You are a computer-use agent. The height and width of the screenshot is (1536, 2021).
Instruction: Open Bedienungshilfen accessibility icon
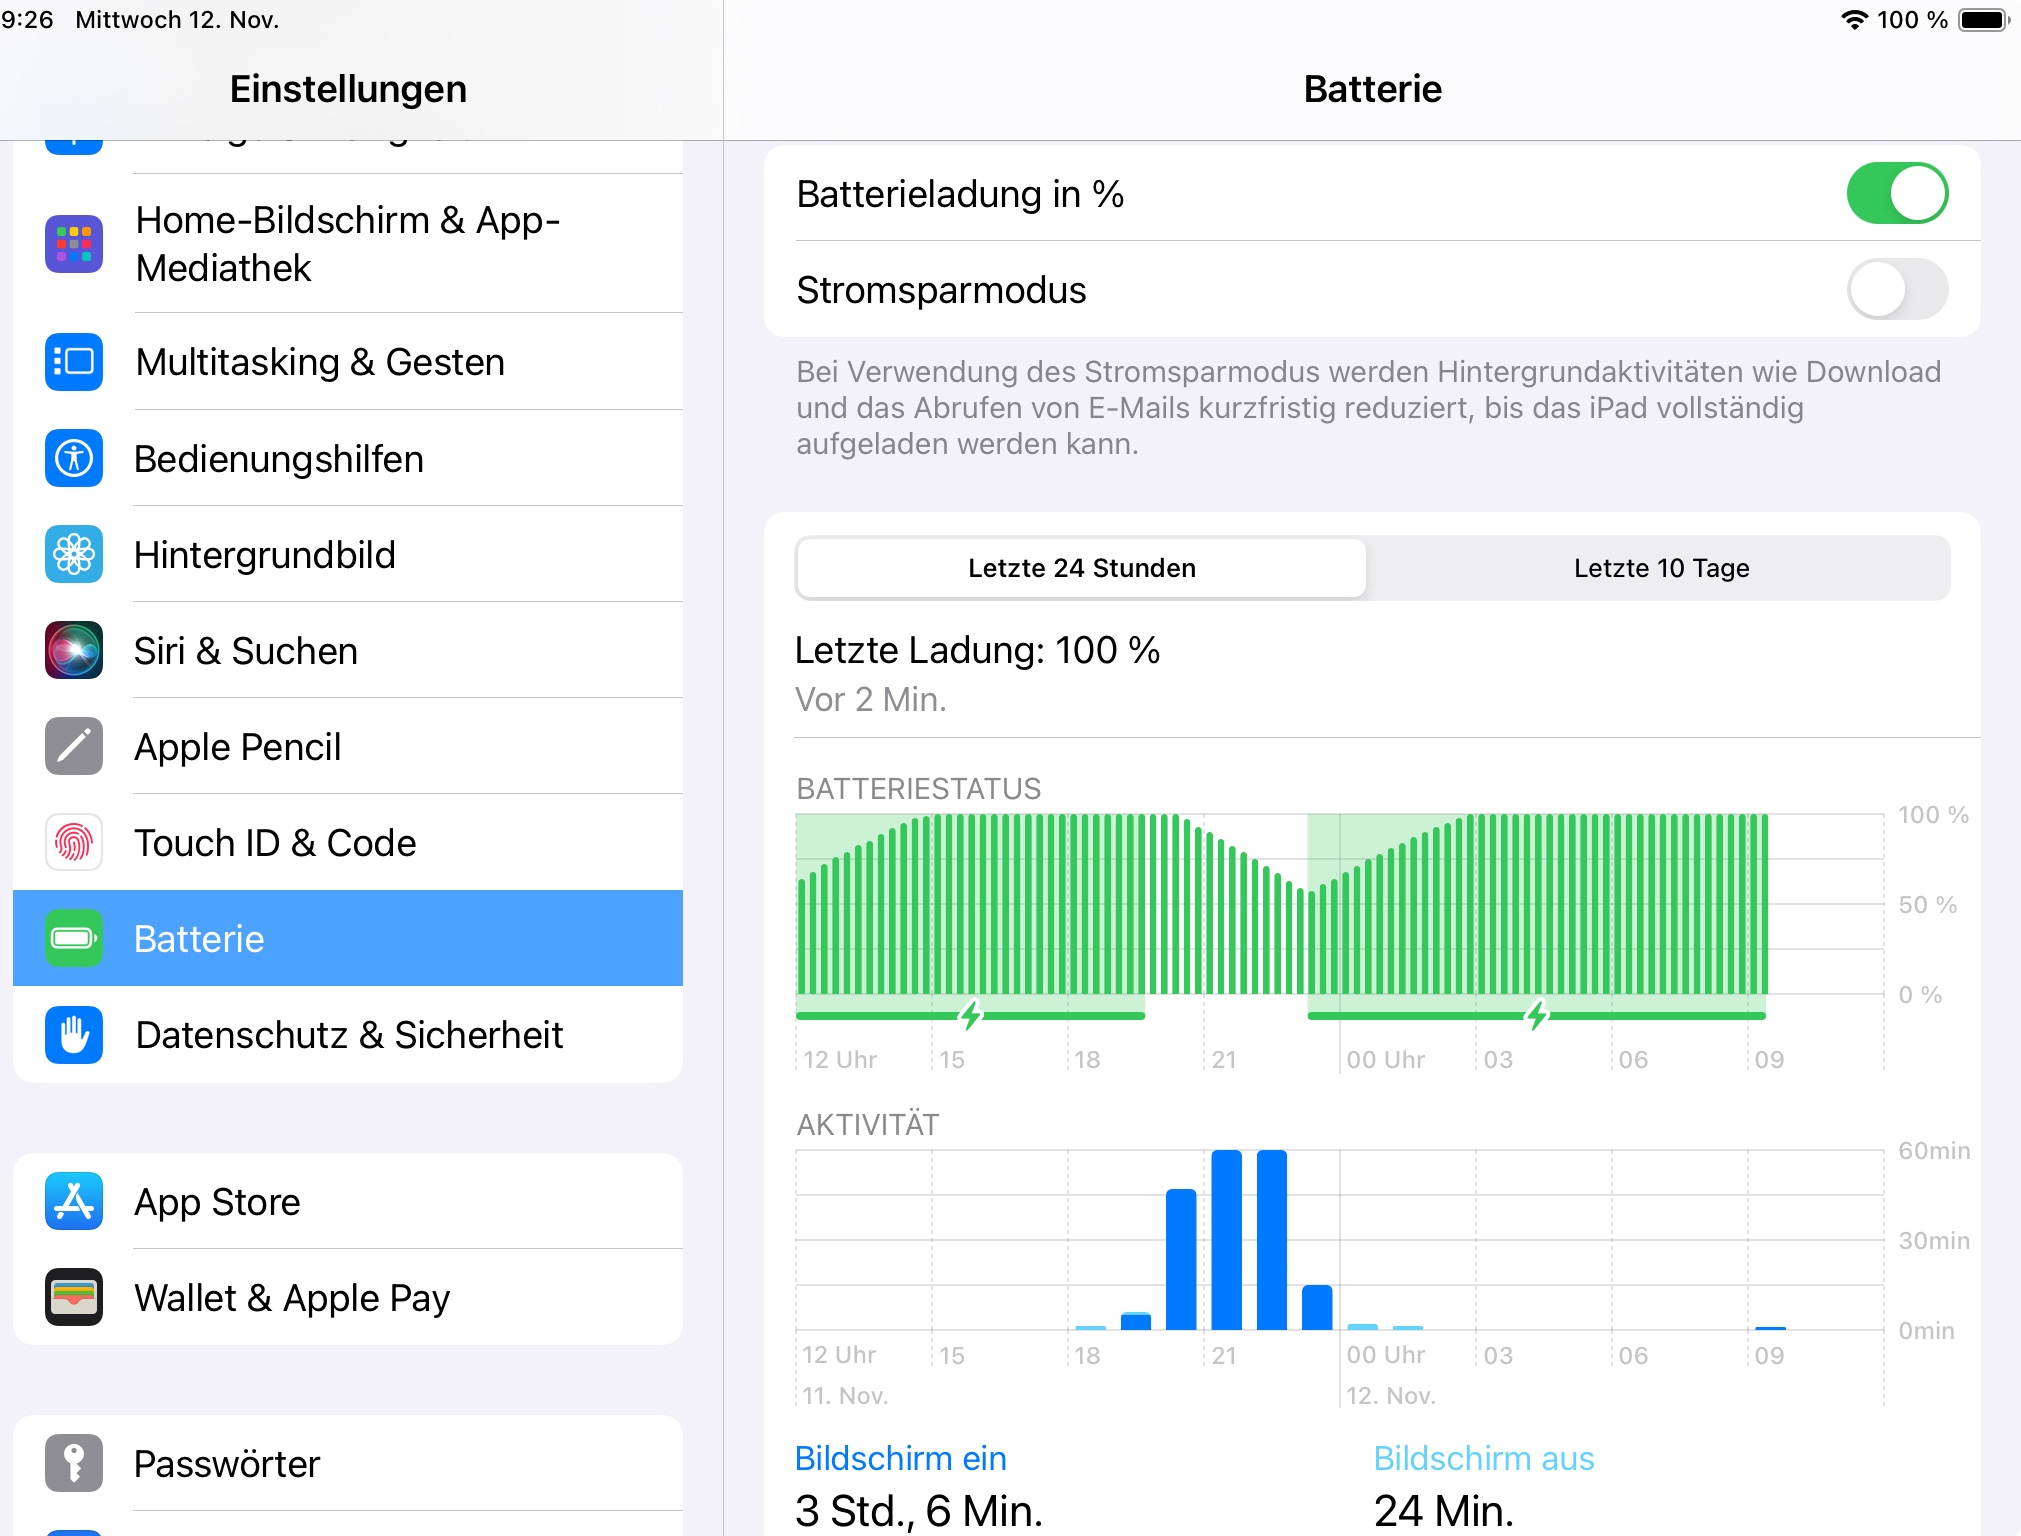74,459
